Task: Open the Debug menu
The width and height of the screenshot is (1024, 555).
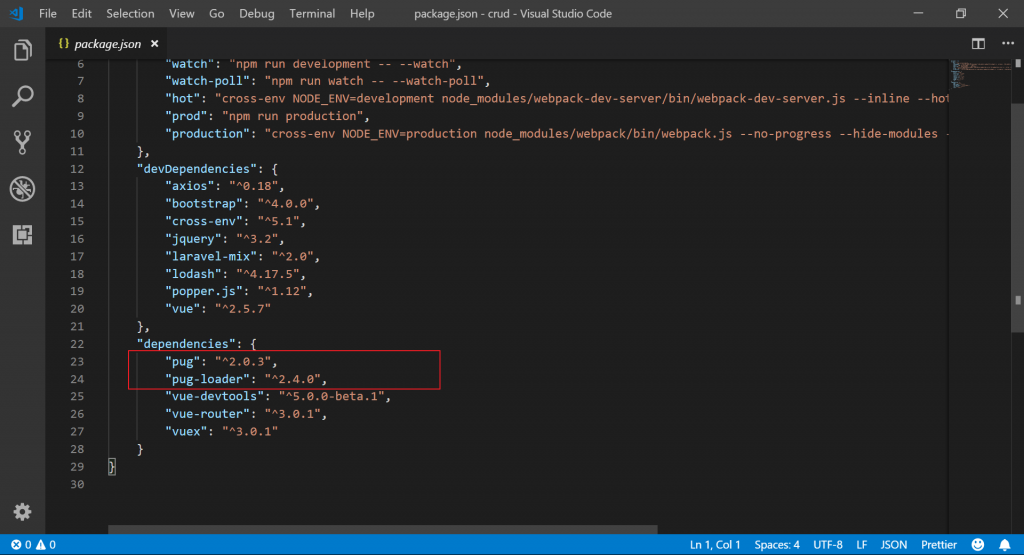Action: coord(257,14)
